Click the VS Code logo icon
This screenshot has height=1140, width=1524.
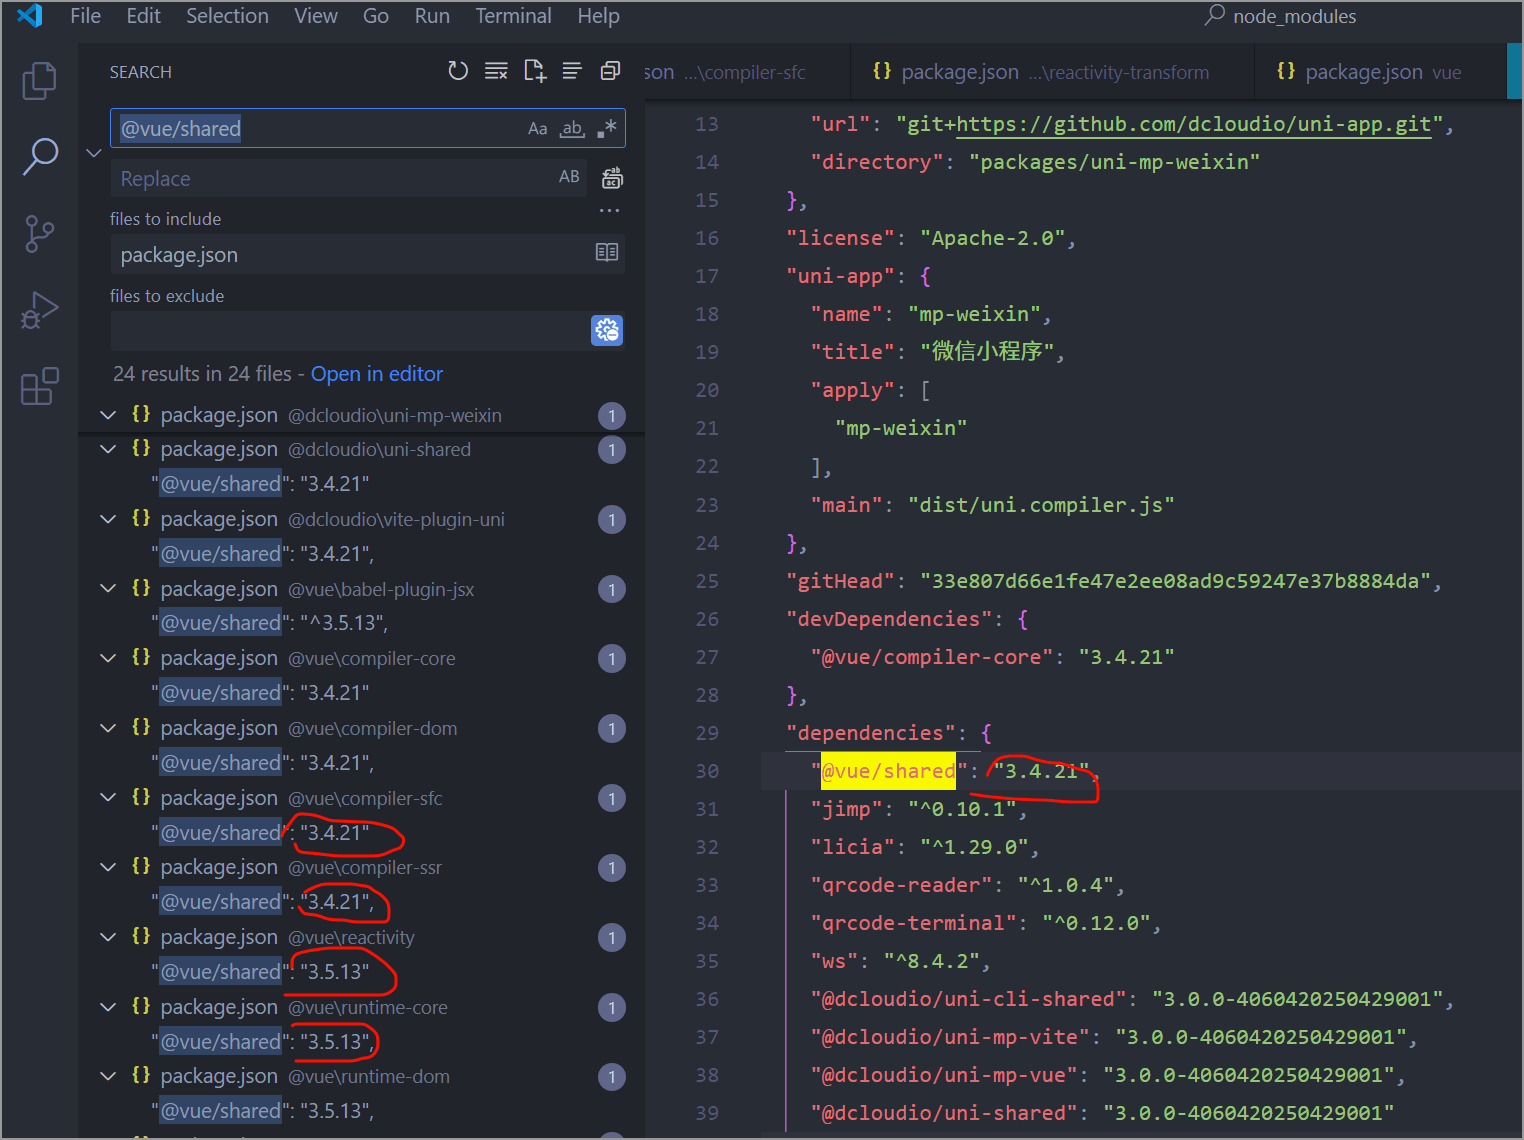click(x=30, y=15)
